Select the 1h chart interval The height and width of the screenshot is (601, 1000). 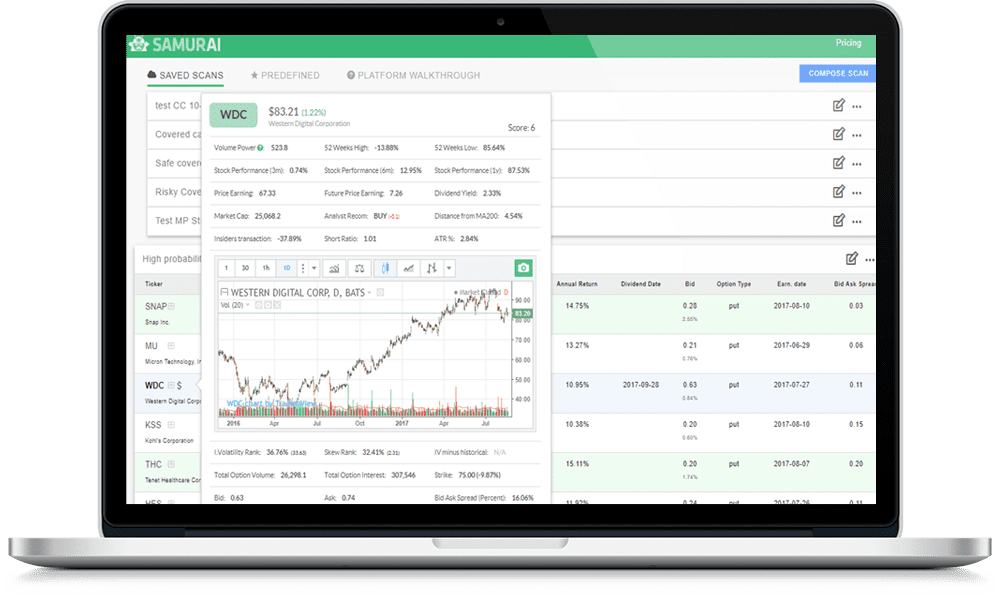pos(266,268)
